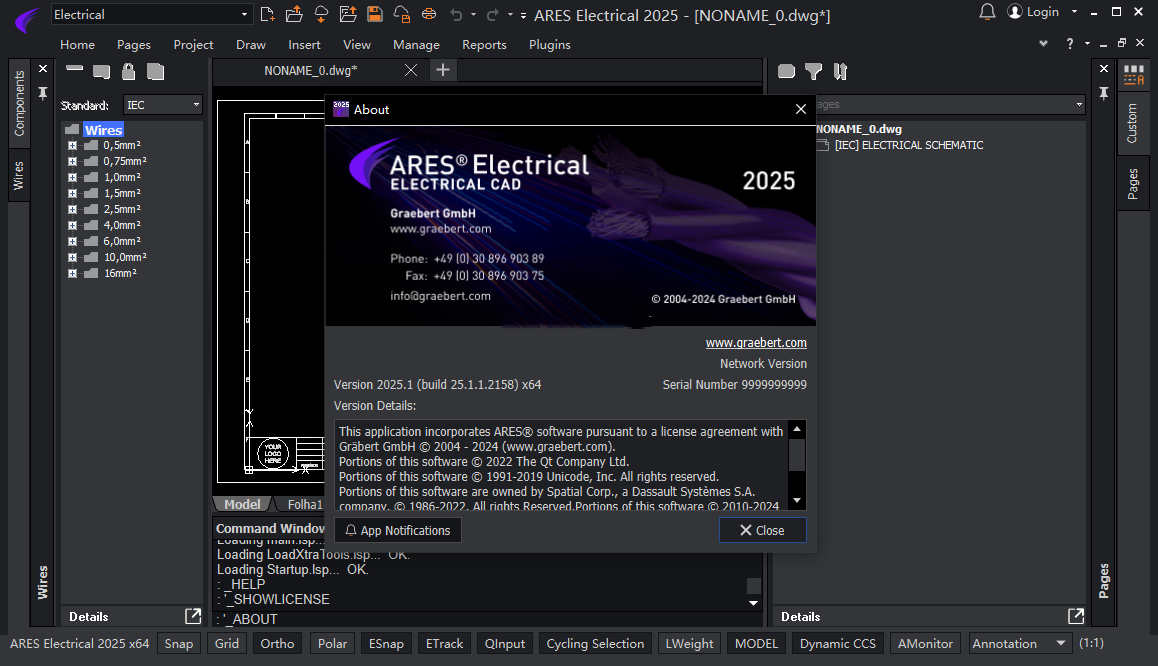
Task: Click the Components vertical side tab
Action: point(19,103)
